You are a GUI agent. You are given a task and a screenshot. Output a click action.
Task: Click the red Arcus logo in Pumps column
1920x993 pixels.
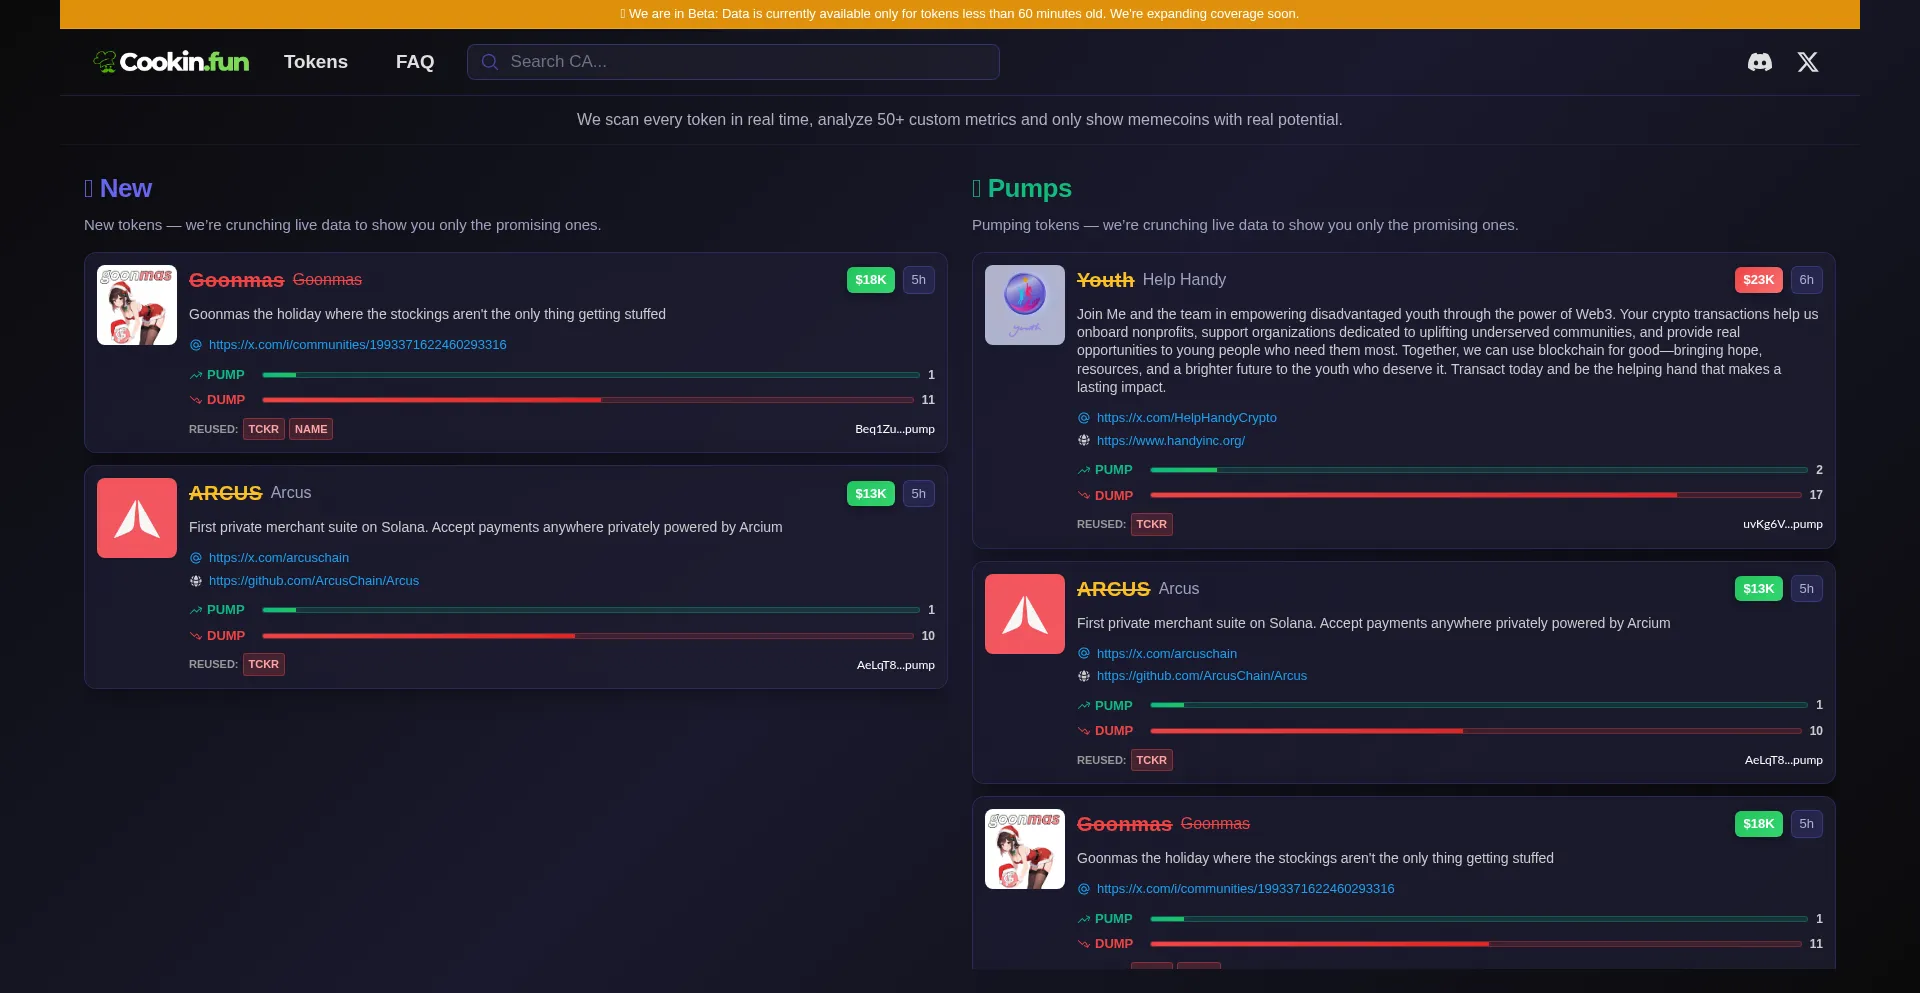[x=1024, y=614]
